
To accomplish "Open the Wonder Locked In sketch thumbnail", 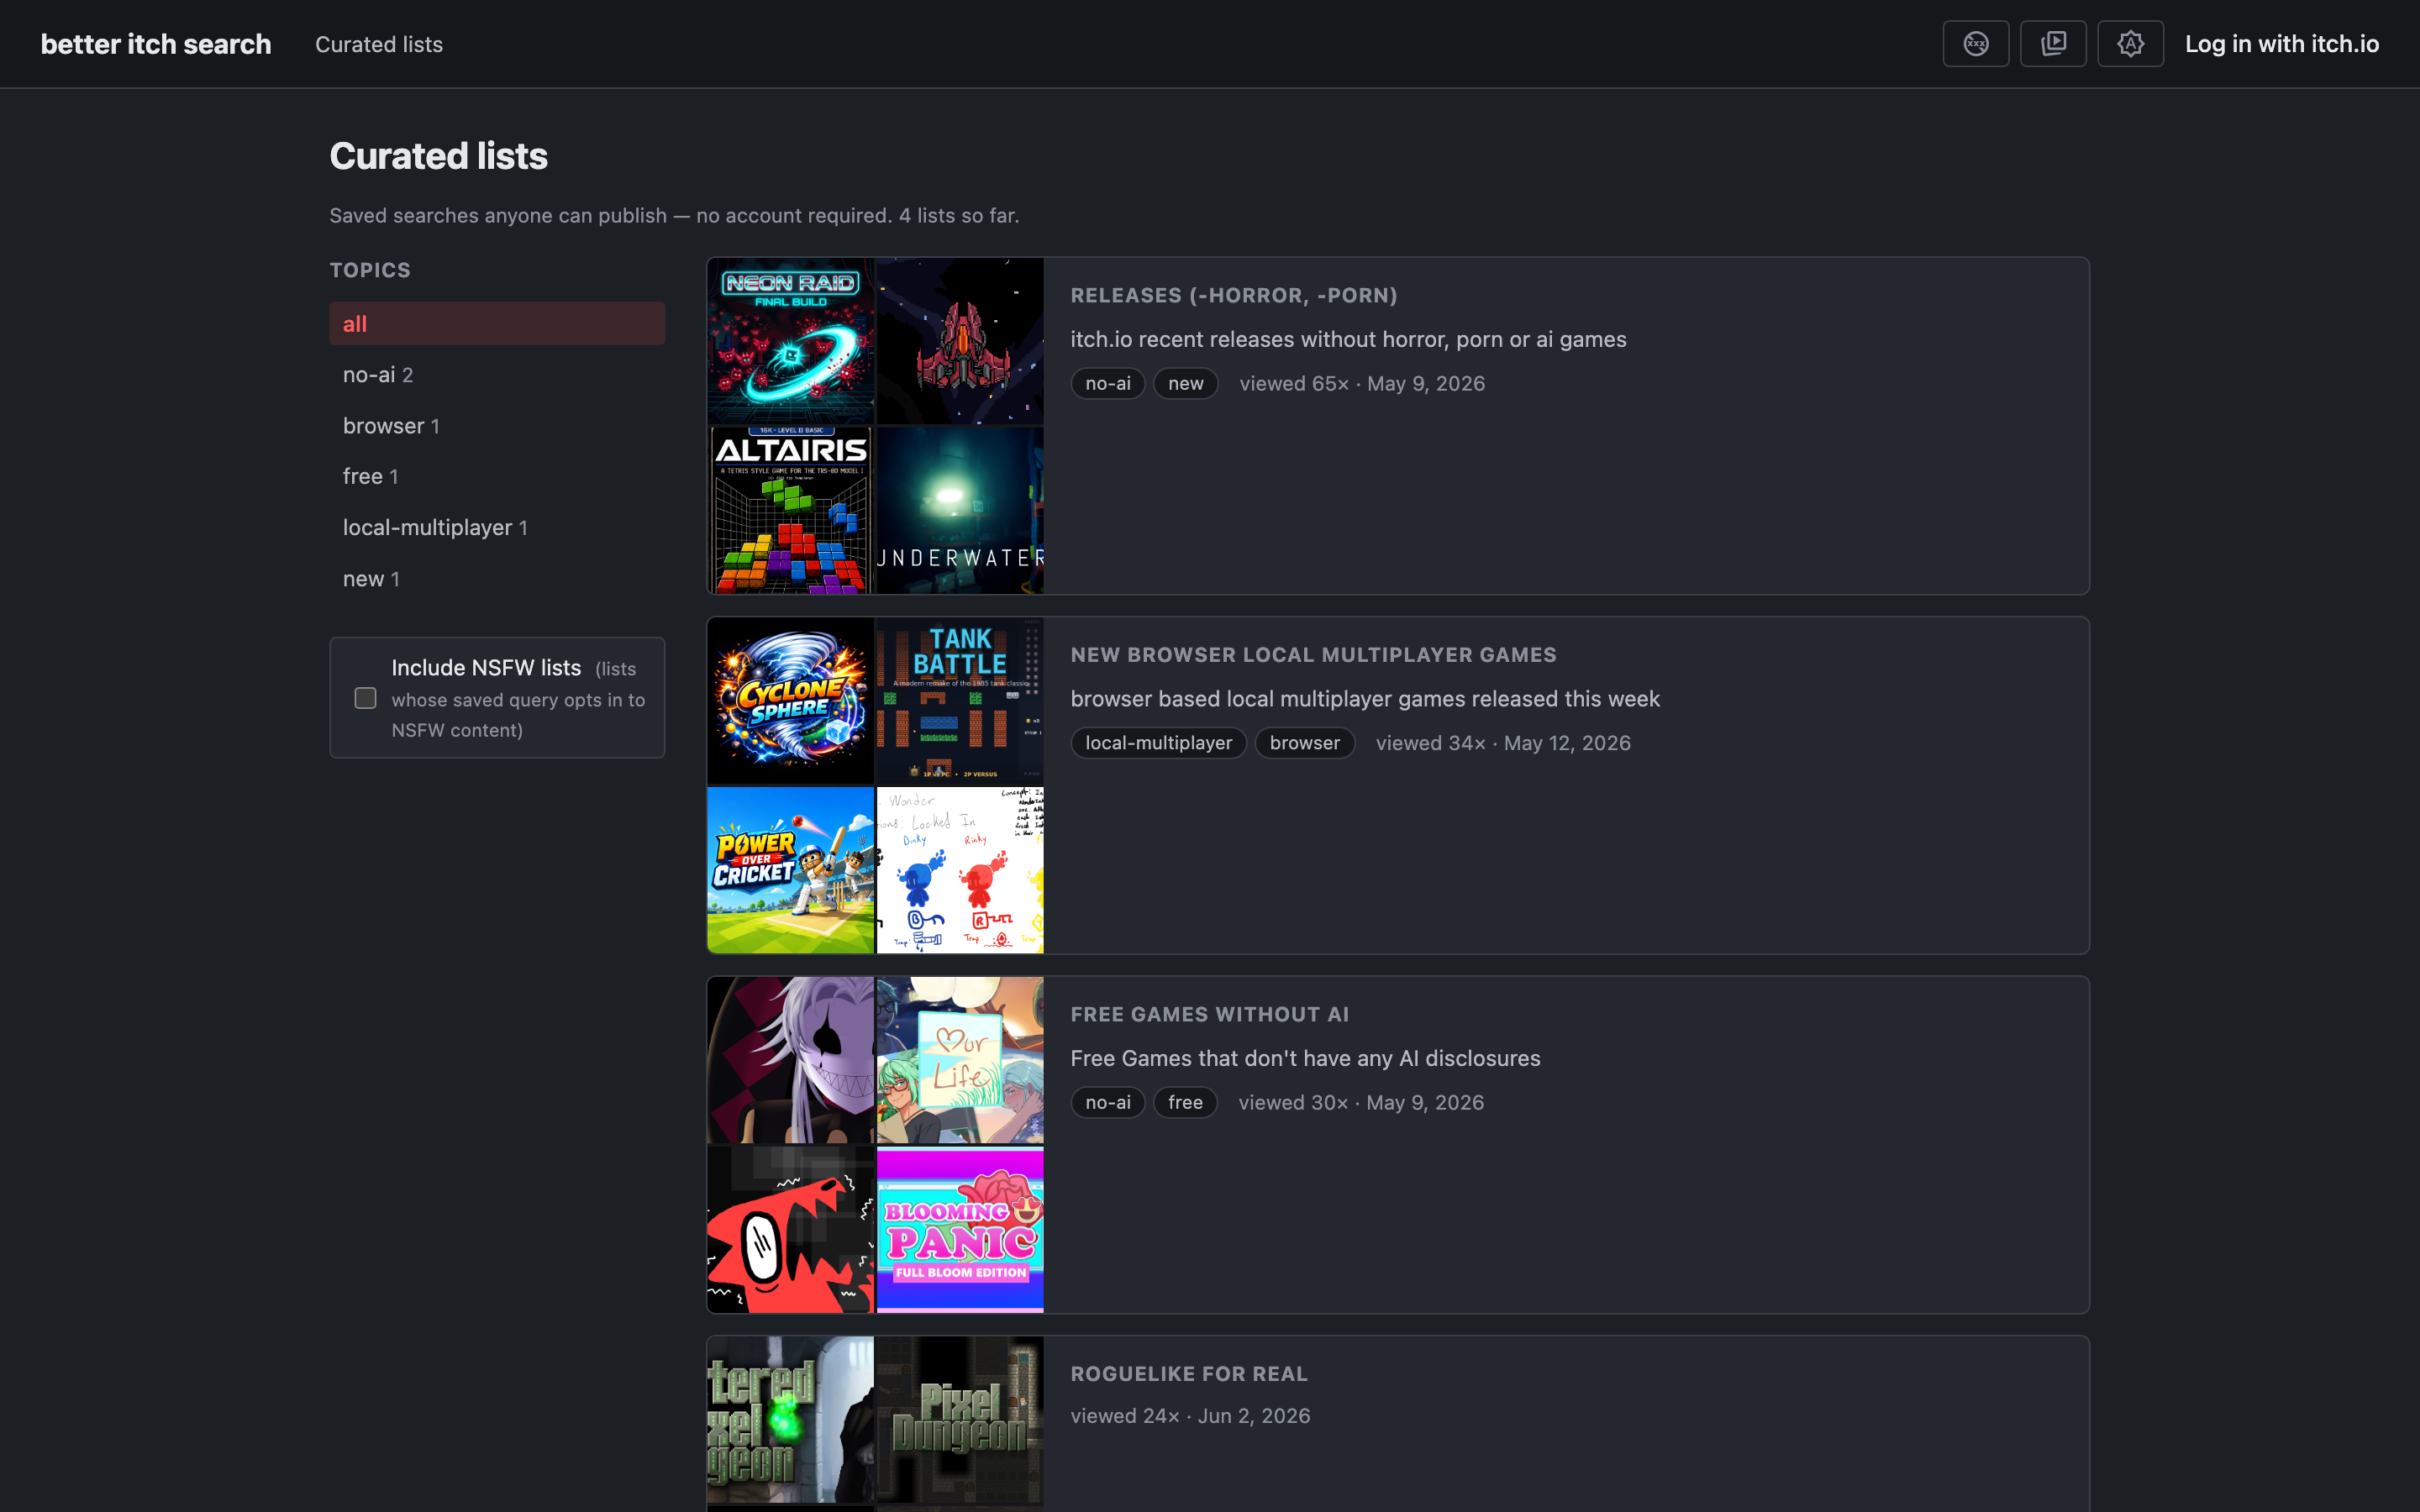I will click(x=960, y=870).
